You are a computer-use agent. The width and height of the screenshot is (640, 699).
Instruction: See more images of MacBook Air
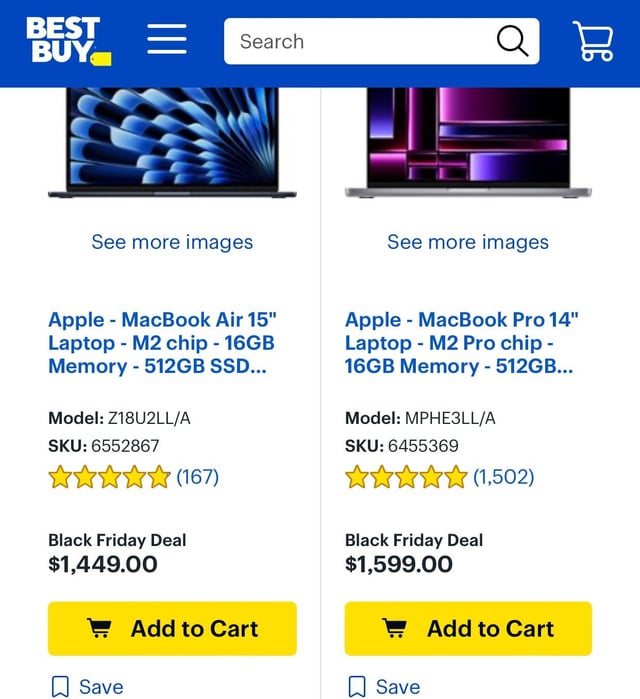[172, 242]
